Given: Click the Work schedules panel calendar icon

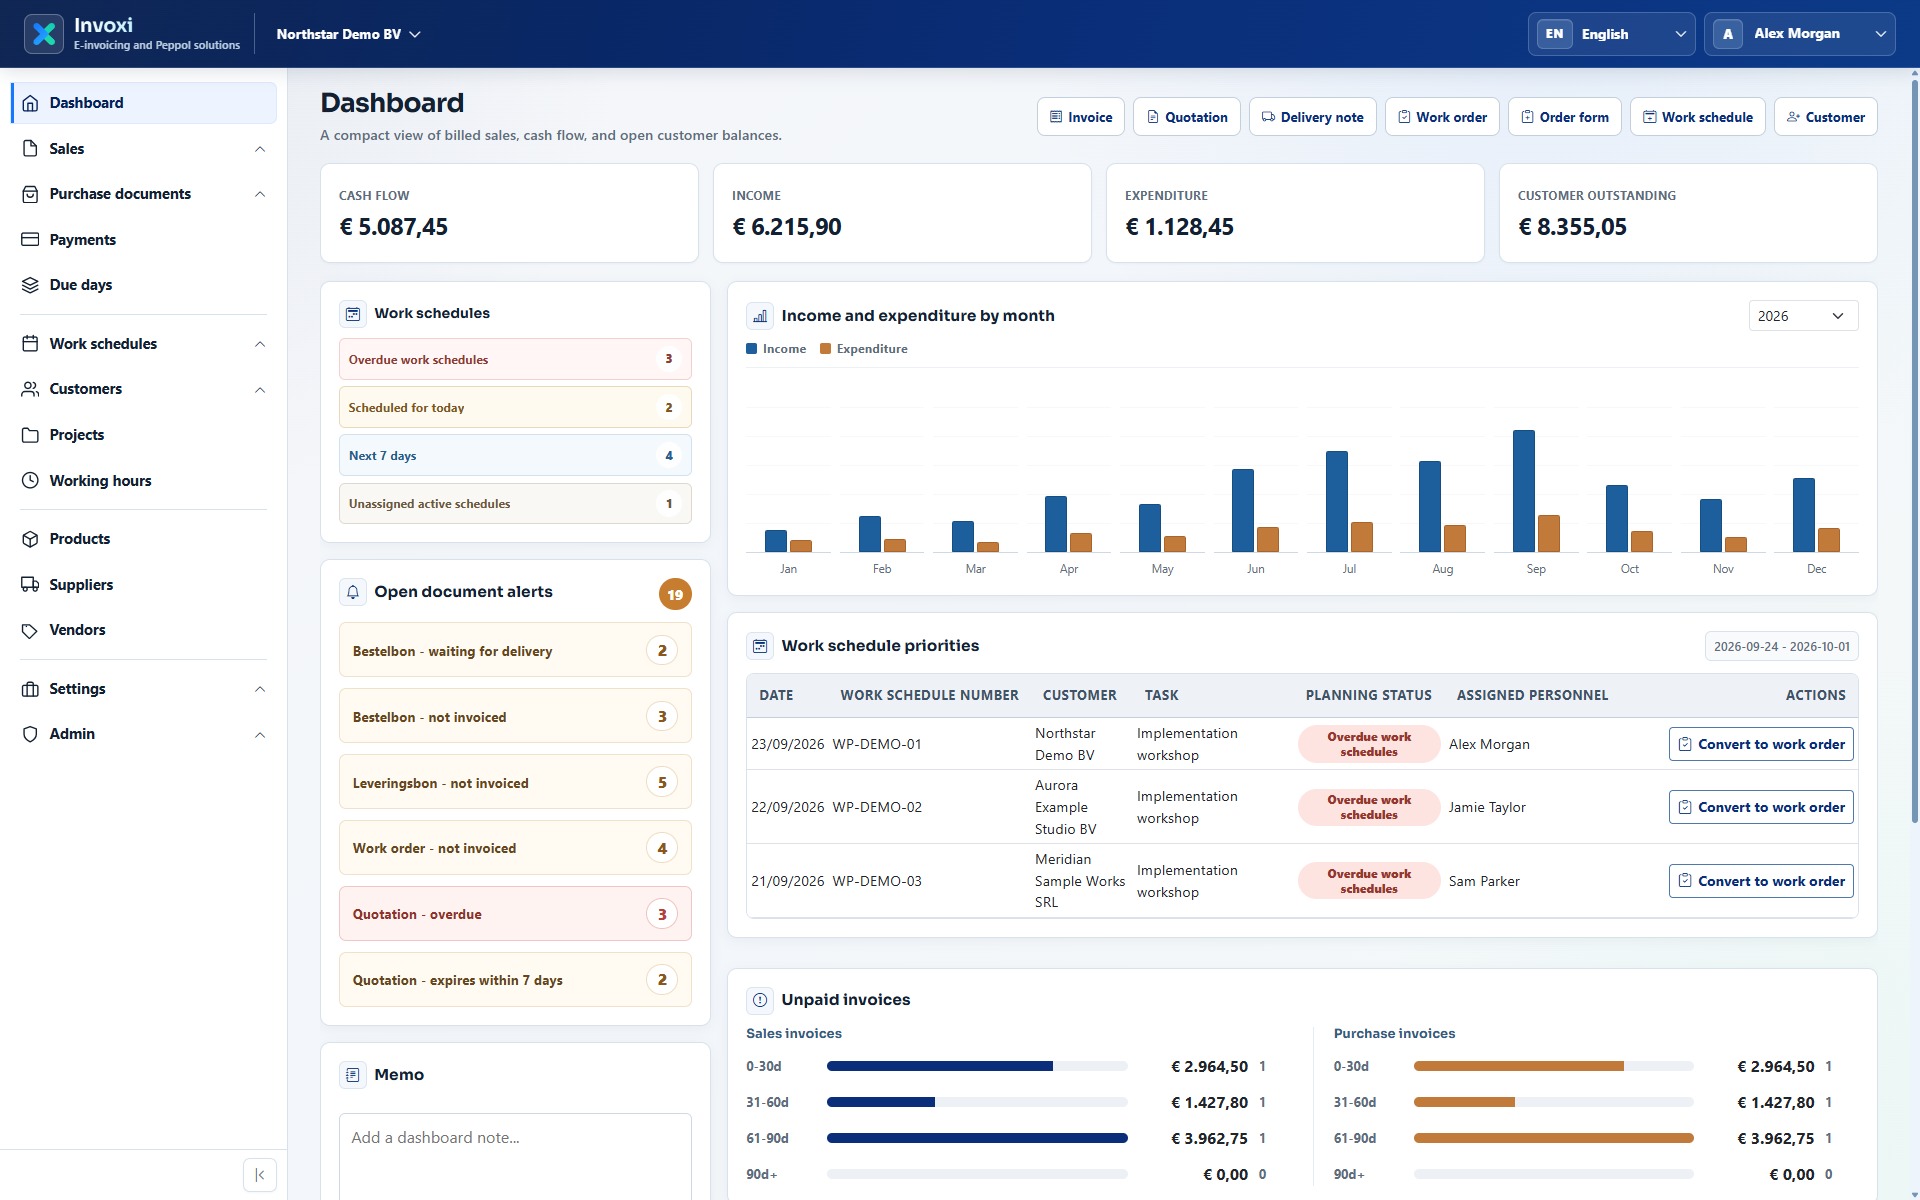Looking at the screenshot, I should (353, 314).
